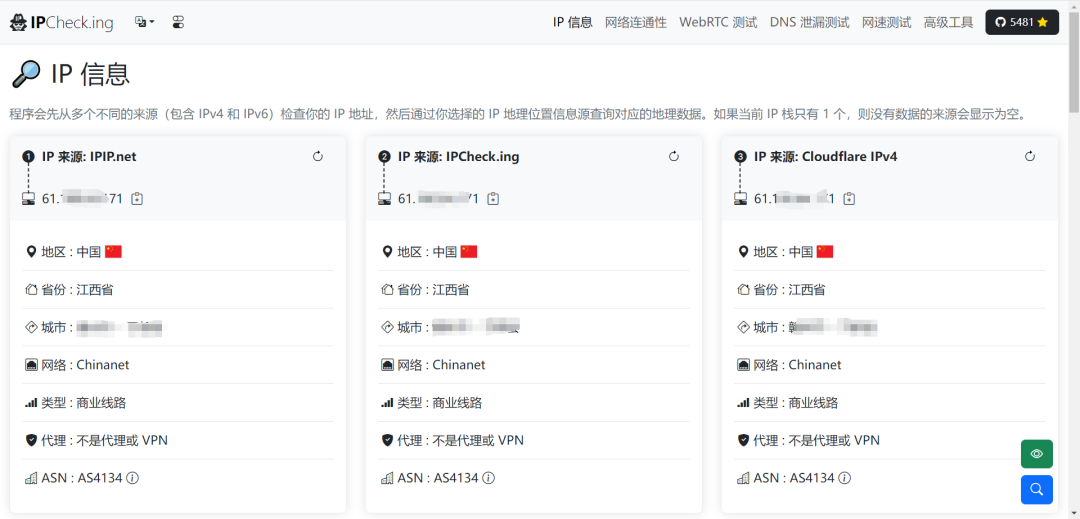Screen dimensions: 1080x519
Task: Click location pin icon in IPIP.net card
Action: [30, 252]
